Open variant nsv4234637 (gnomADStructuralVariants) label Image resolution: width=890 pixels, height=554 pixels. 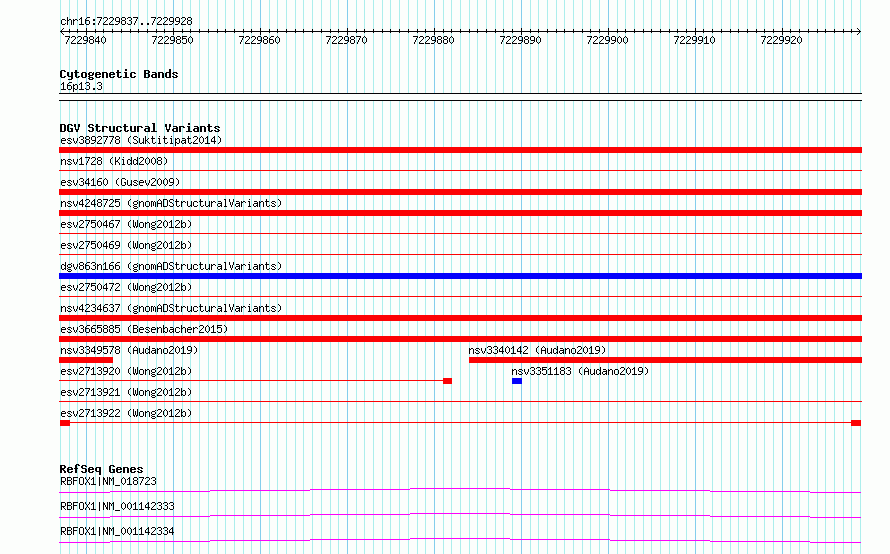171,308
